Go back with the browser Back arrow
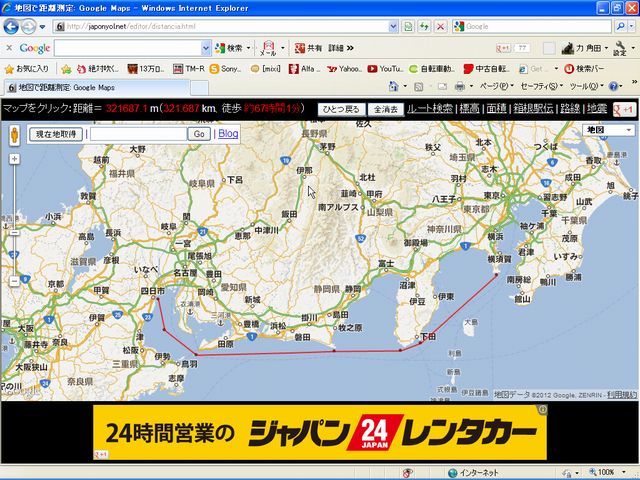Viewport: 640px width, 480px height. tap(11, 27)
